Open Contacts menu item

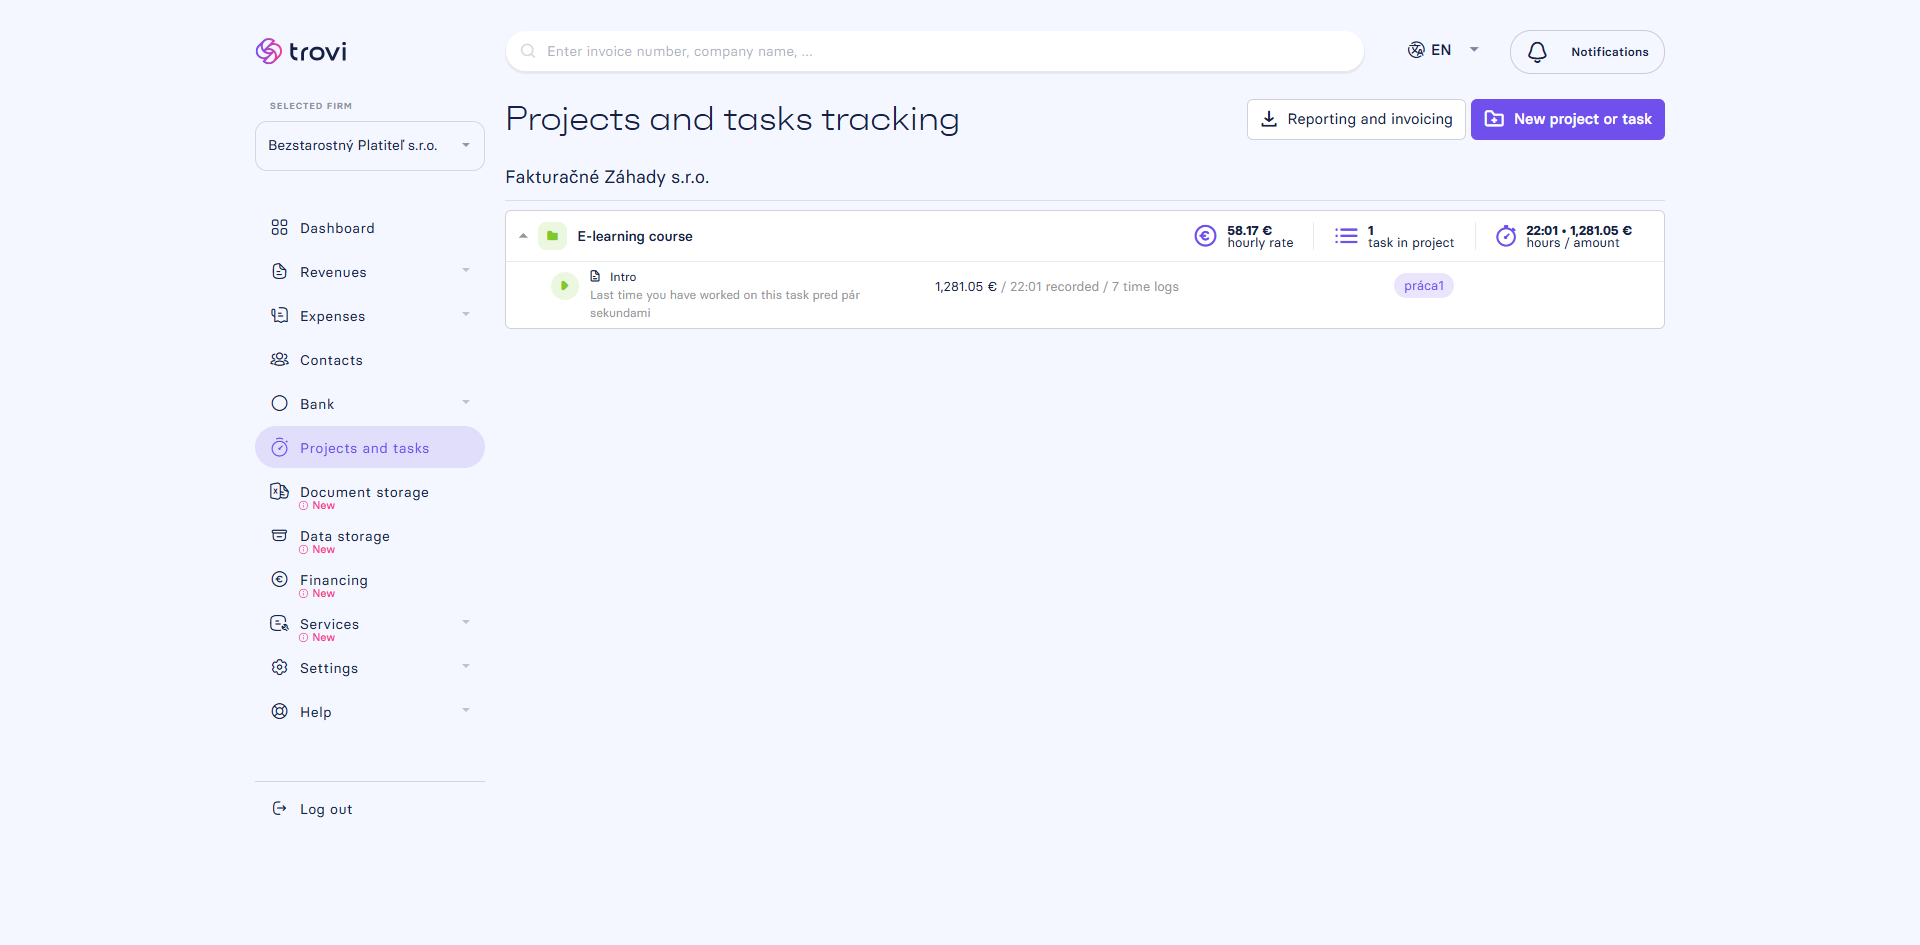point(370,360)
